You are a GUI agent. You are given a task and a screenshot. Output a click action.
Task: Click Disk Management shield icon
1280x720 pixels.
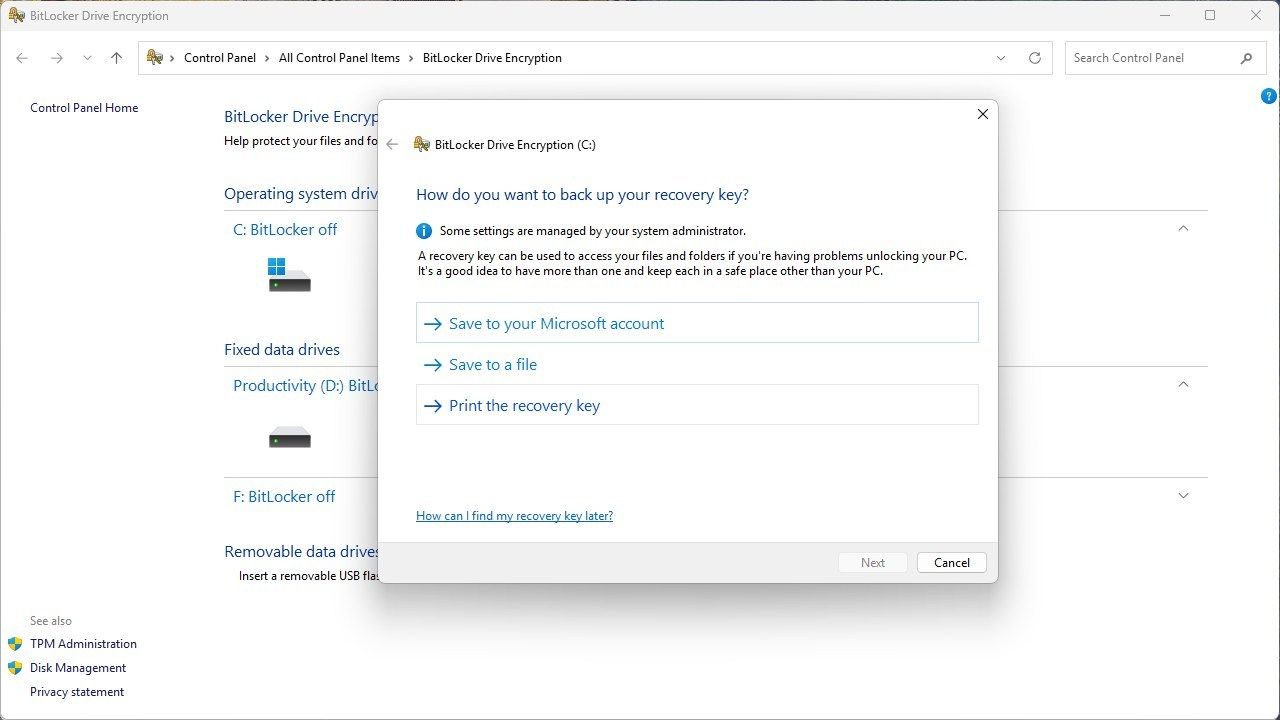coord(15,668)
